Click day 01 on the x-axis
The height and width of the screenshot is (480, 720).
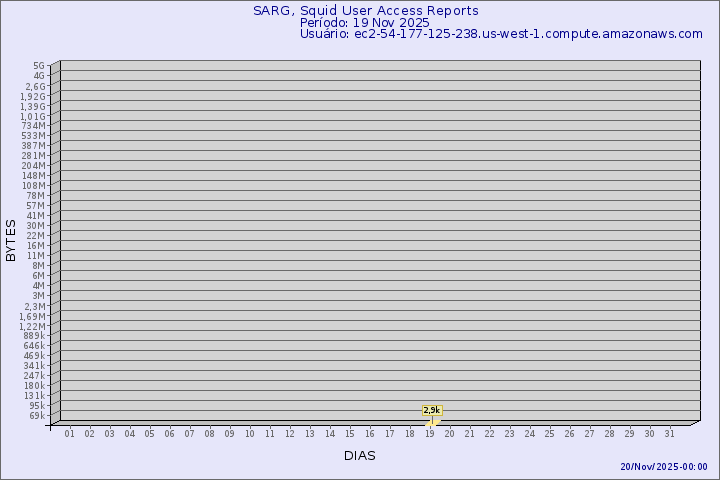69,434
